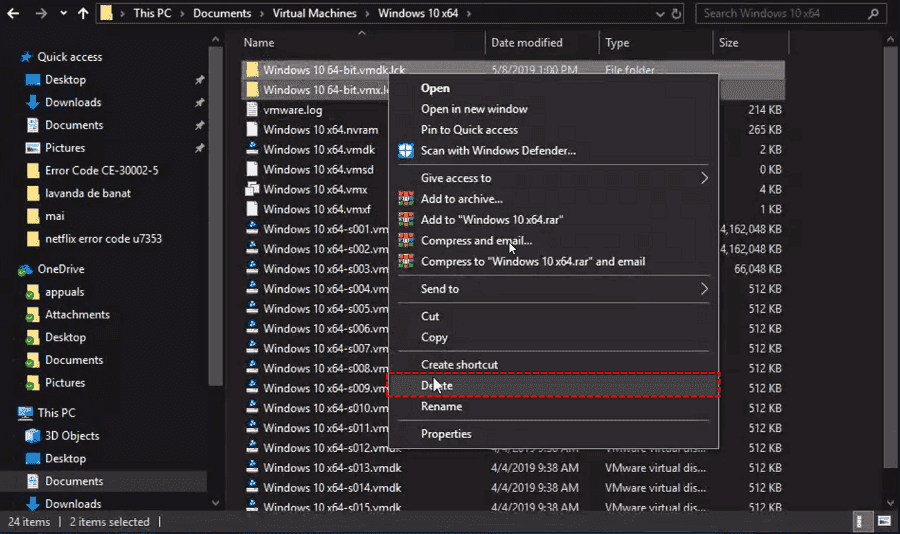Click the OneDrive cloud icon

click(25, 269)
